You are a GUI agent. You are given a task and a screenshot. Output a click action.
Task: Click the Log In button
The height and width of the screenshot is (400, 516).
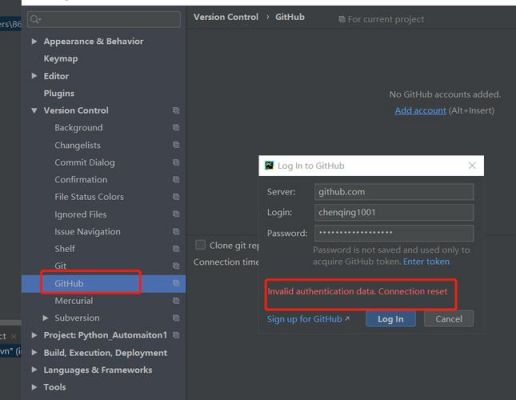[390, 319]
